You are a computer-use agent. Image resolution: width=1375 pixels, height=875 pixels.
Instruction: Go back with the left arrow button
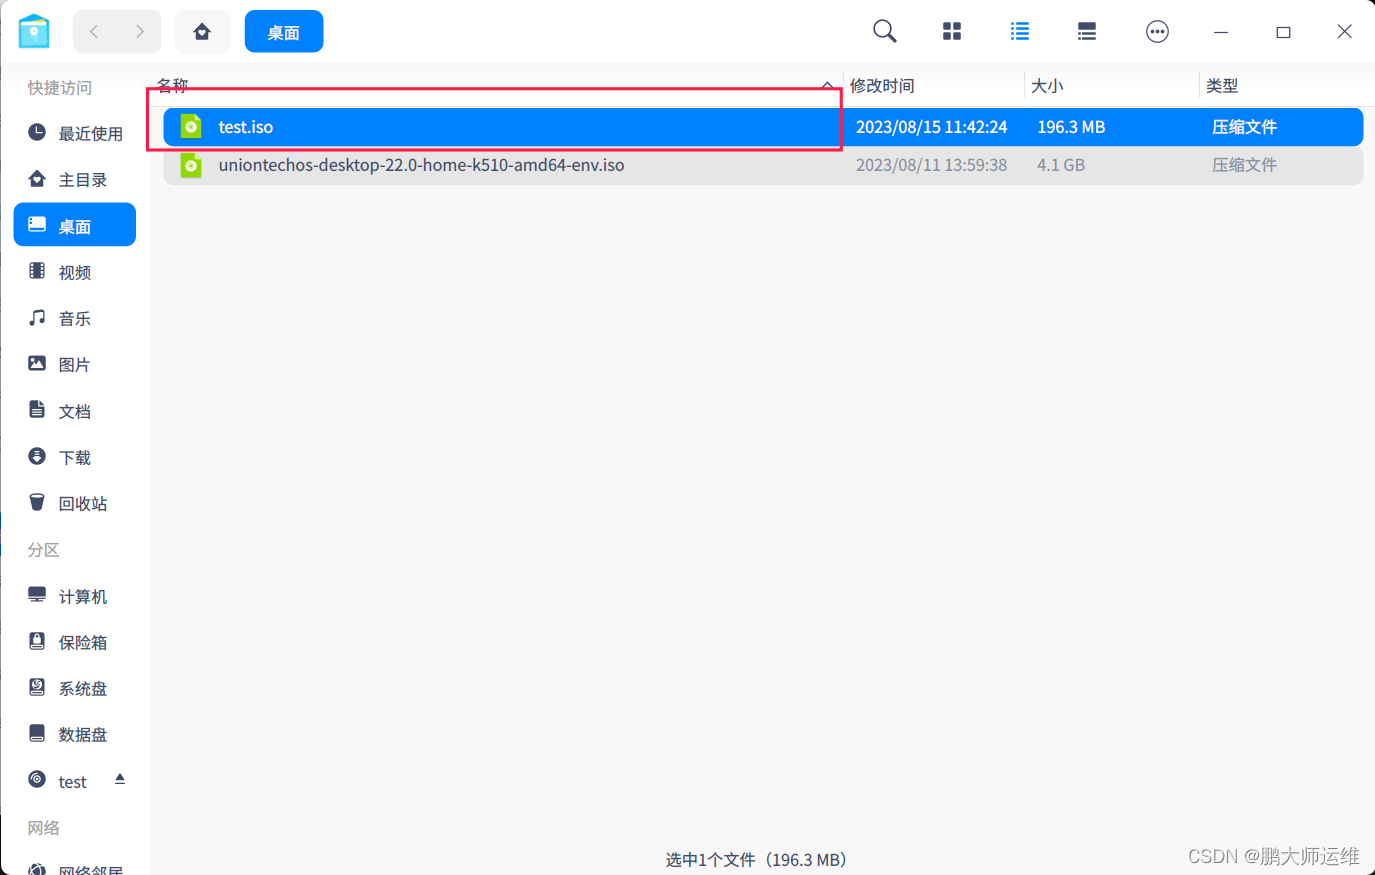point(94,32)
